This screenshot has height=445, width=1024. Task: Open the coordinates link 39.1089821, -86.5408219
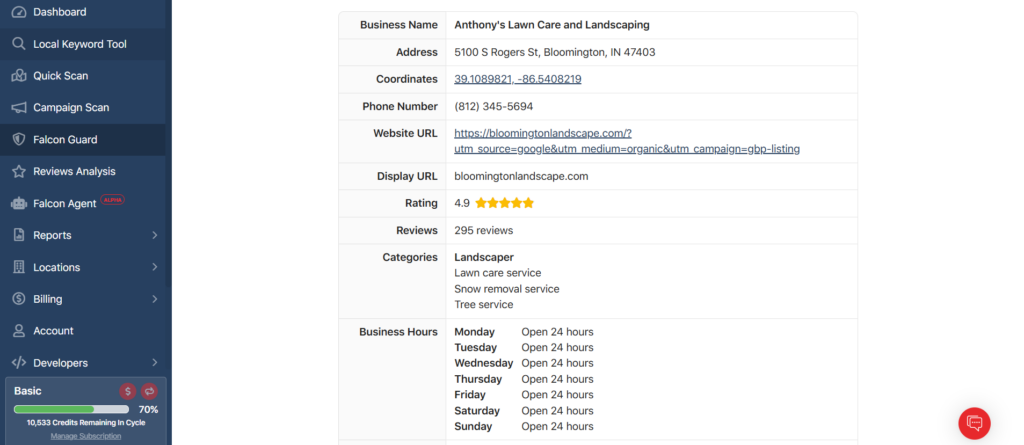coord(518,79)
